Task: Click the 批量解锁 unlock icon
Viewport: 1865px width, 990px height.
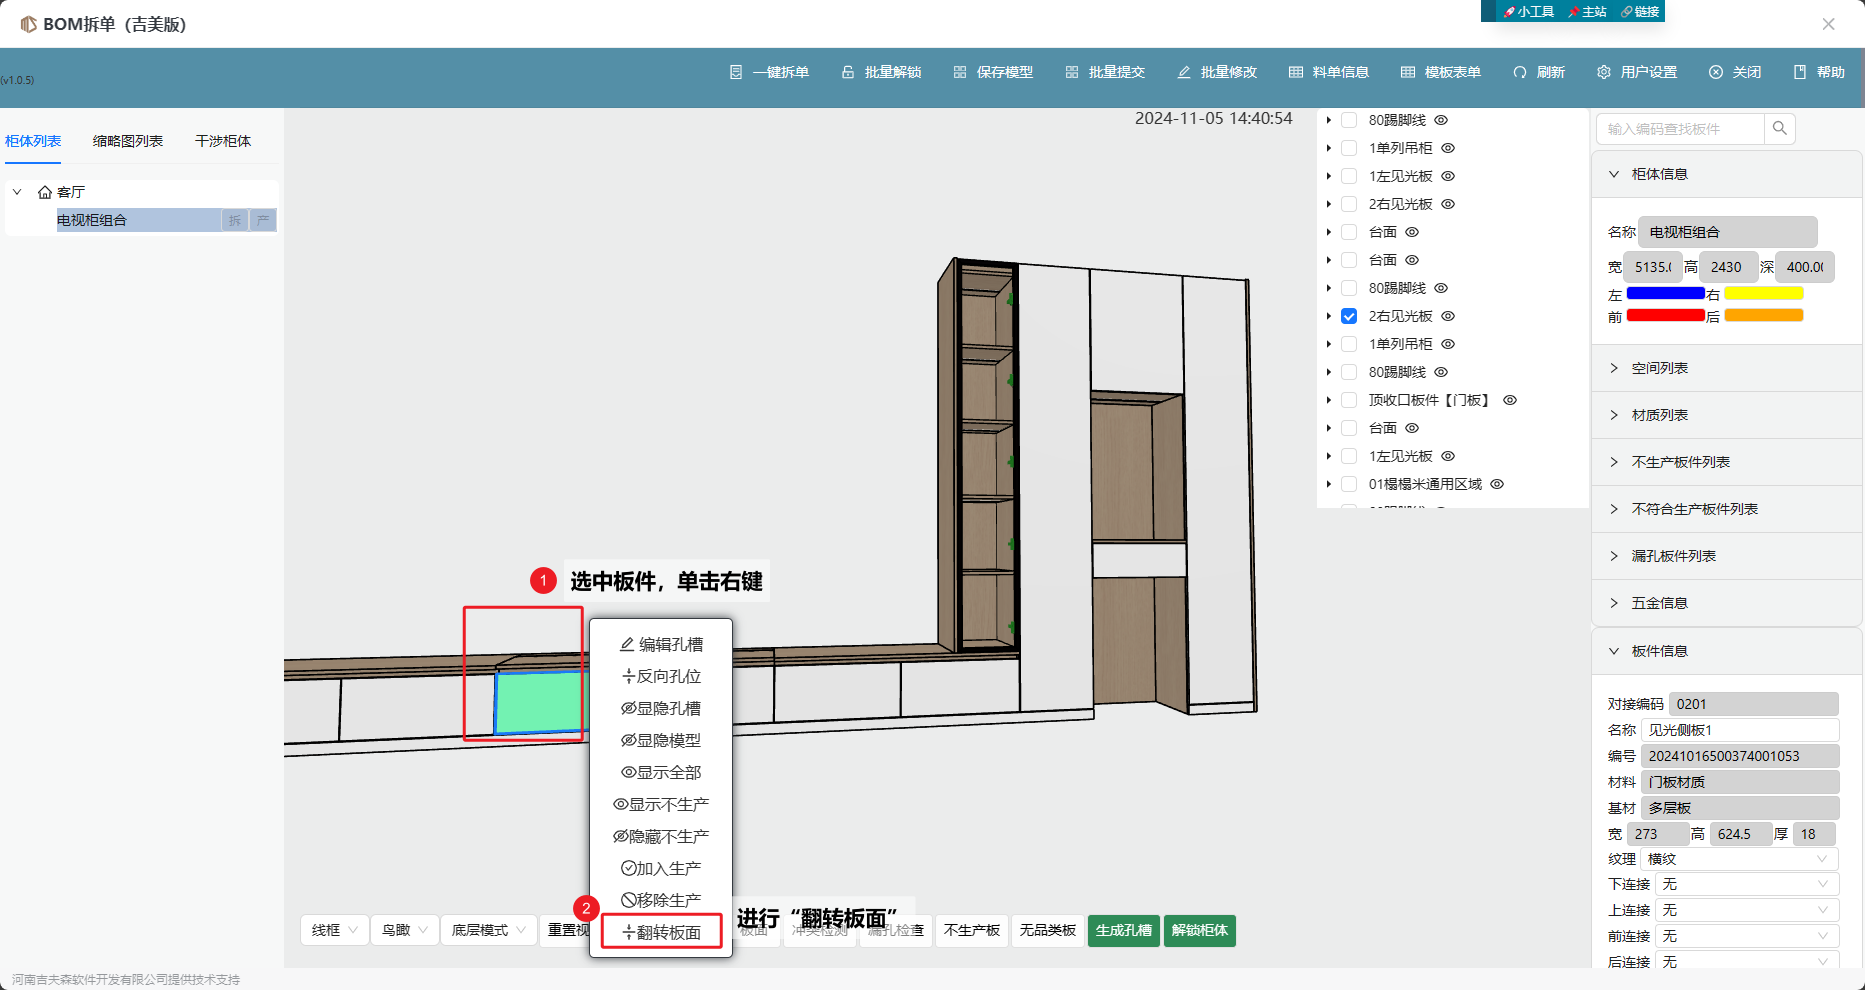Action: [x=848, y=72]
